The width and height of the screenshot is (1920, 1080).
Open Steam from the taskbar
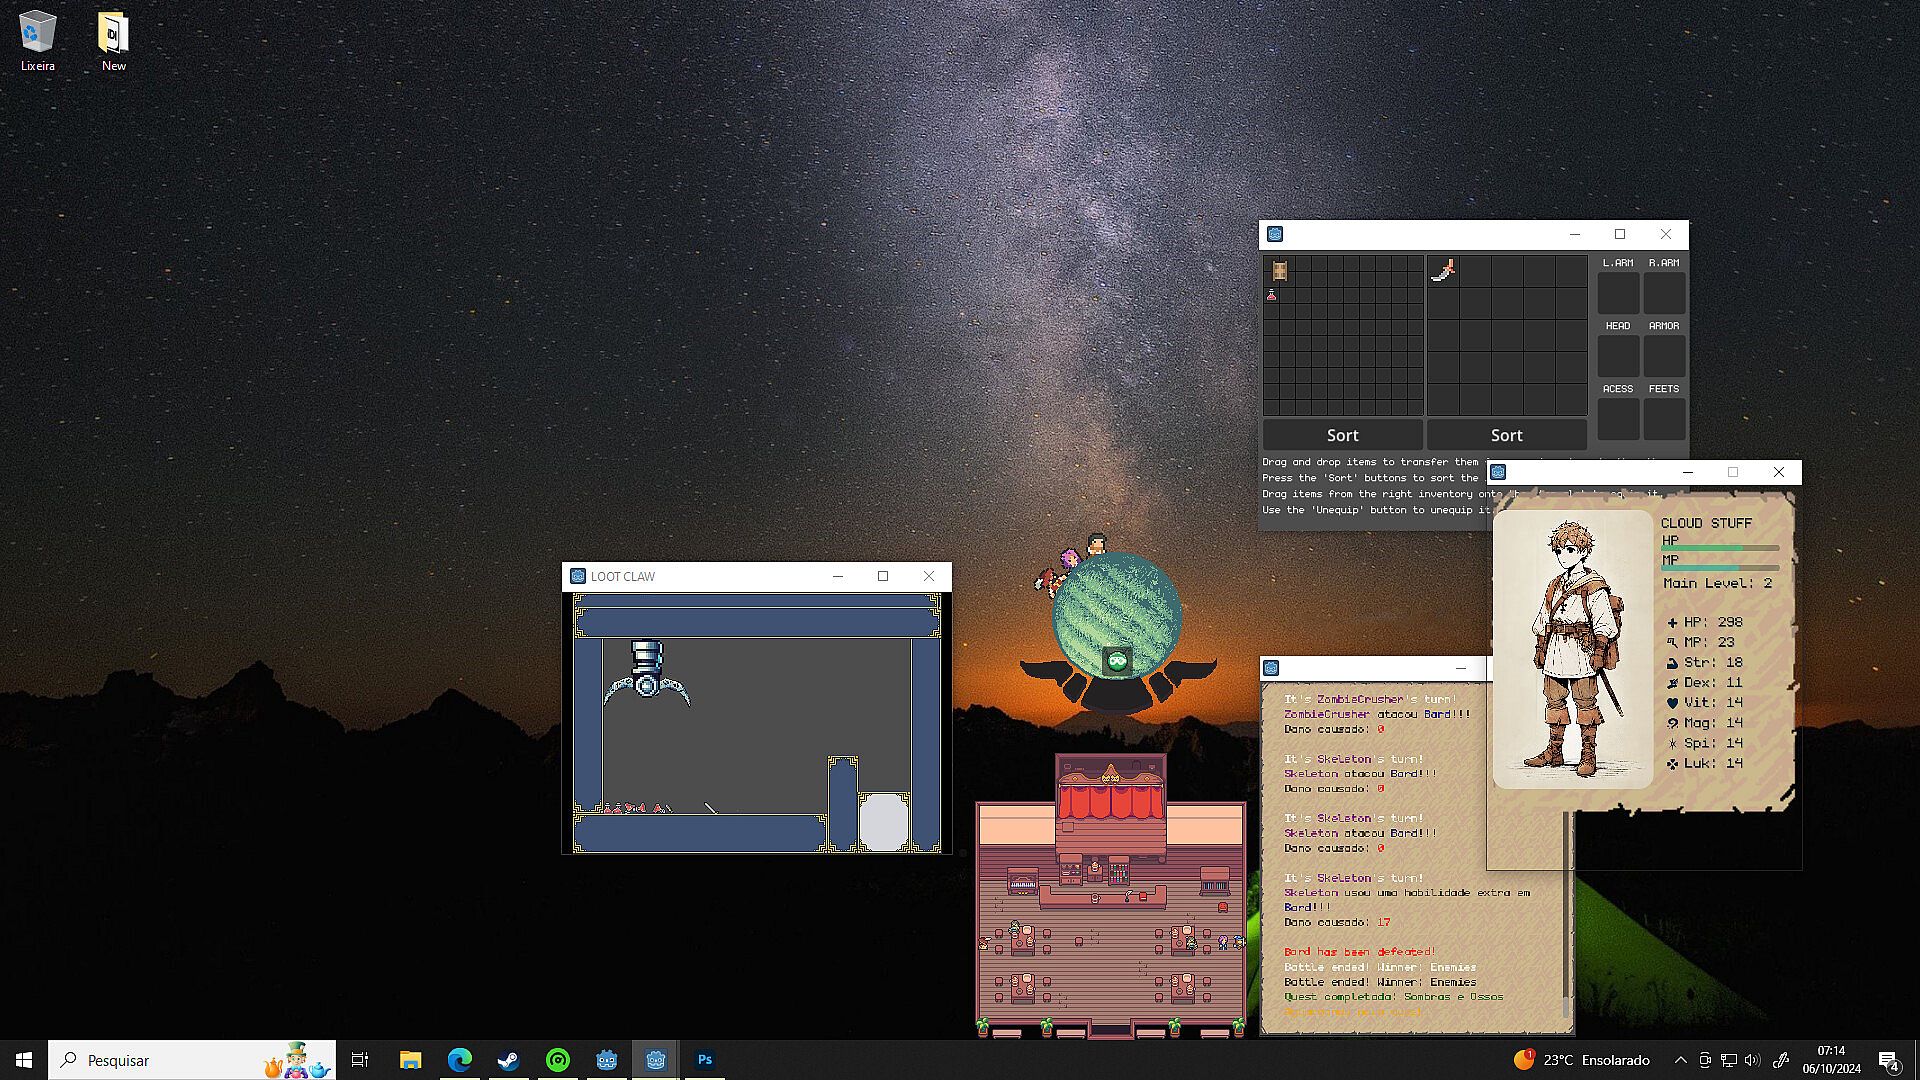(508, 1060)
